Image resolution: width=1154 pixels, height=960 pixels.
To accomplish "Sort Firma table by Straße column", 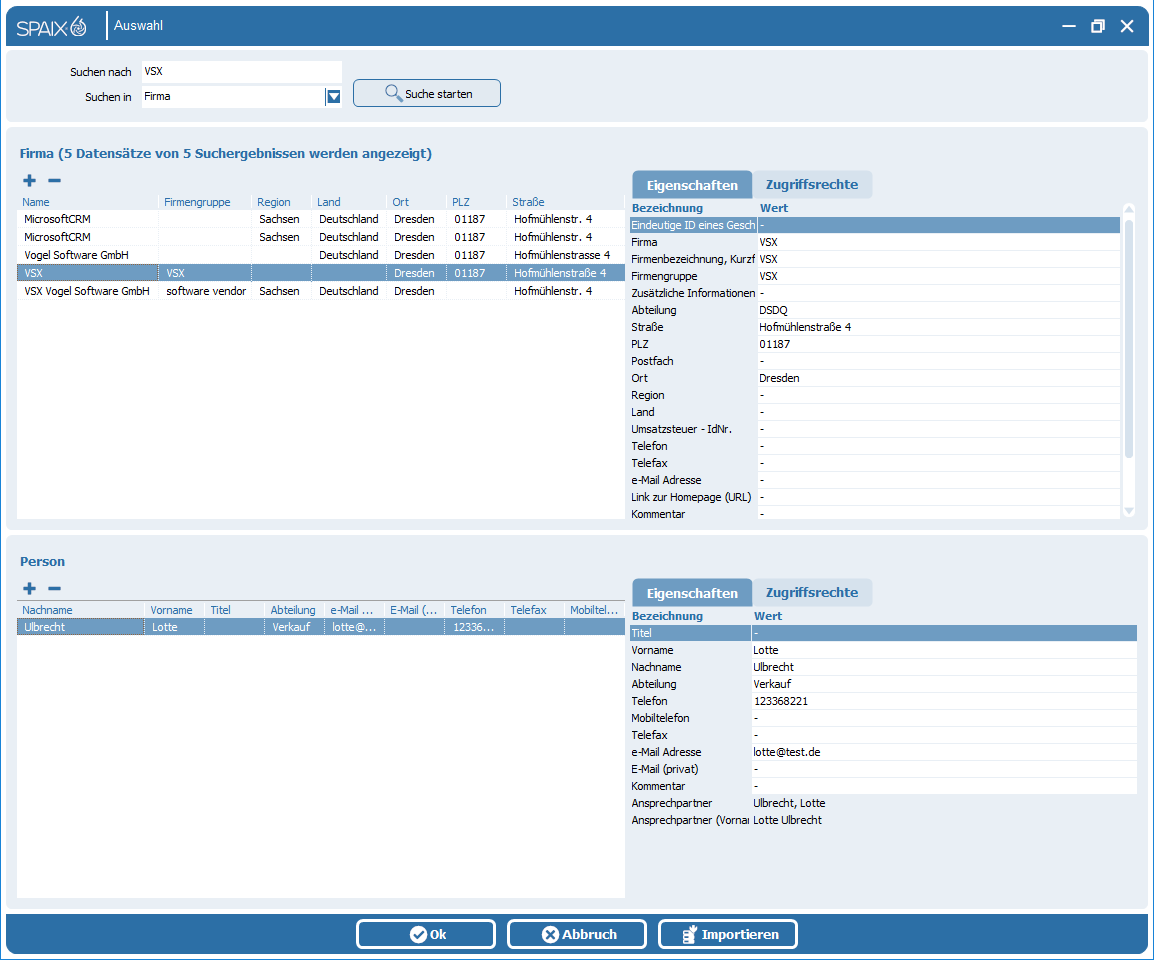I will (565, 202).
